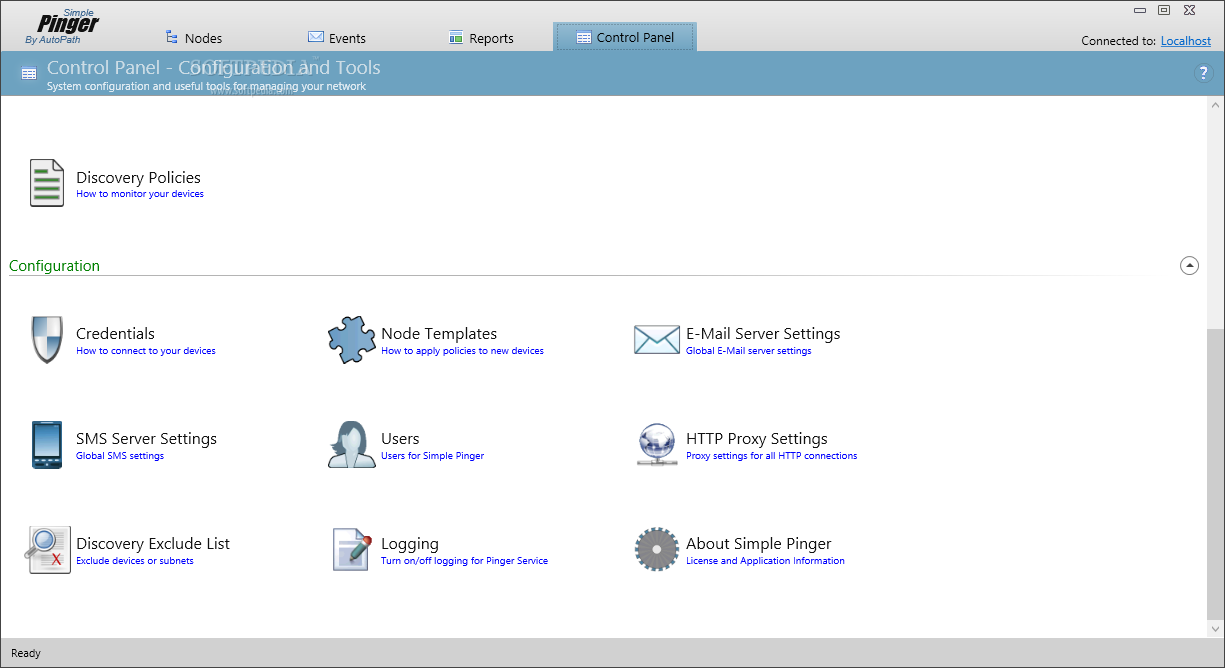This screenshot has height=668, width=1225.
Task: Click the Credentials shield icon
Action: pos(47,339)
